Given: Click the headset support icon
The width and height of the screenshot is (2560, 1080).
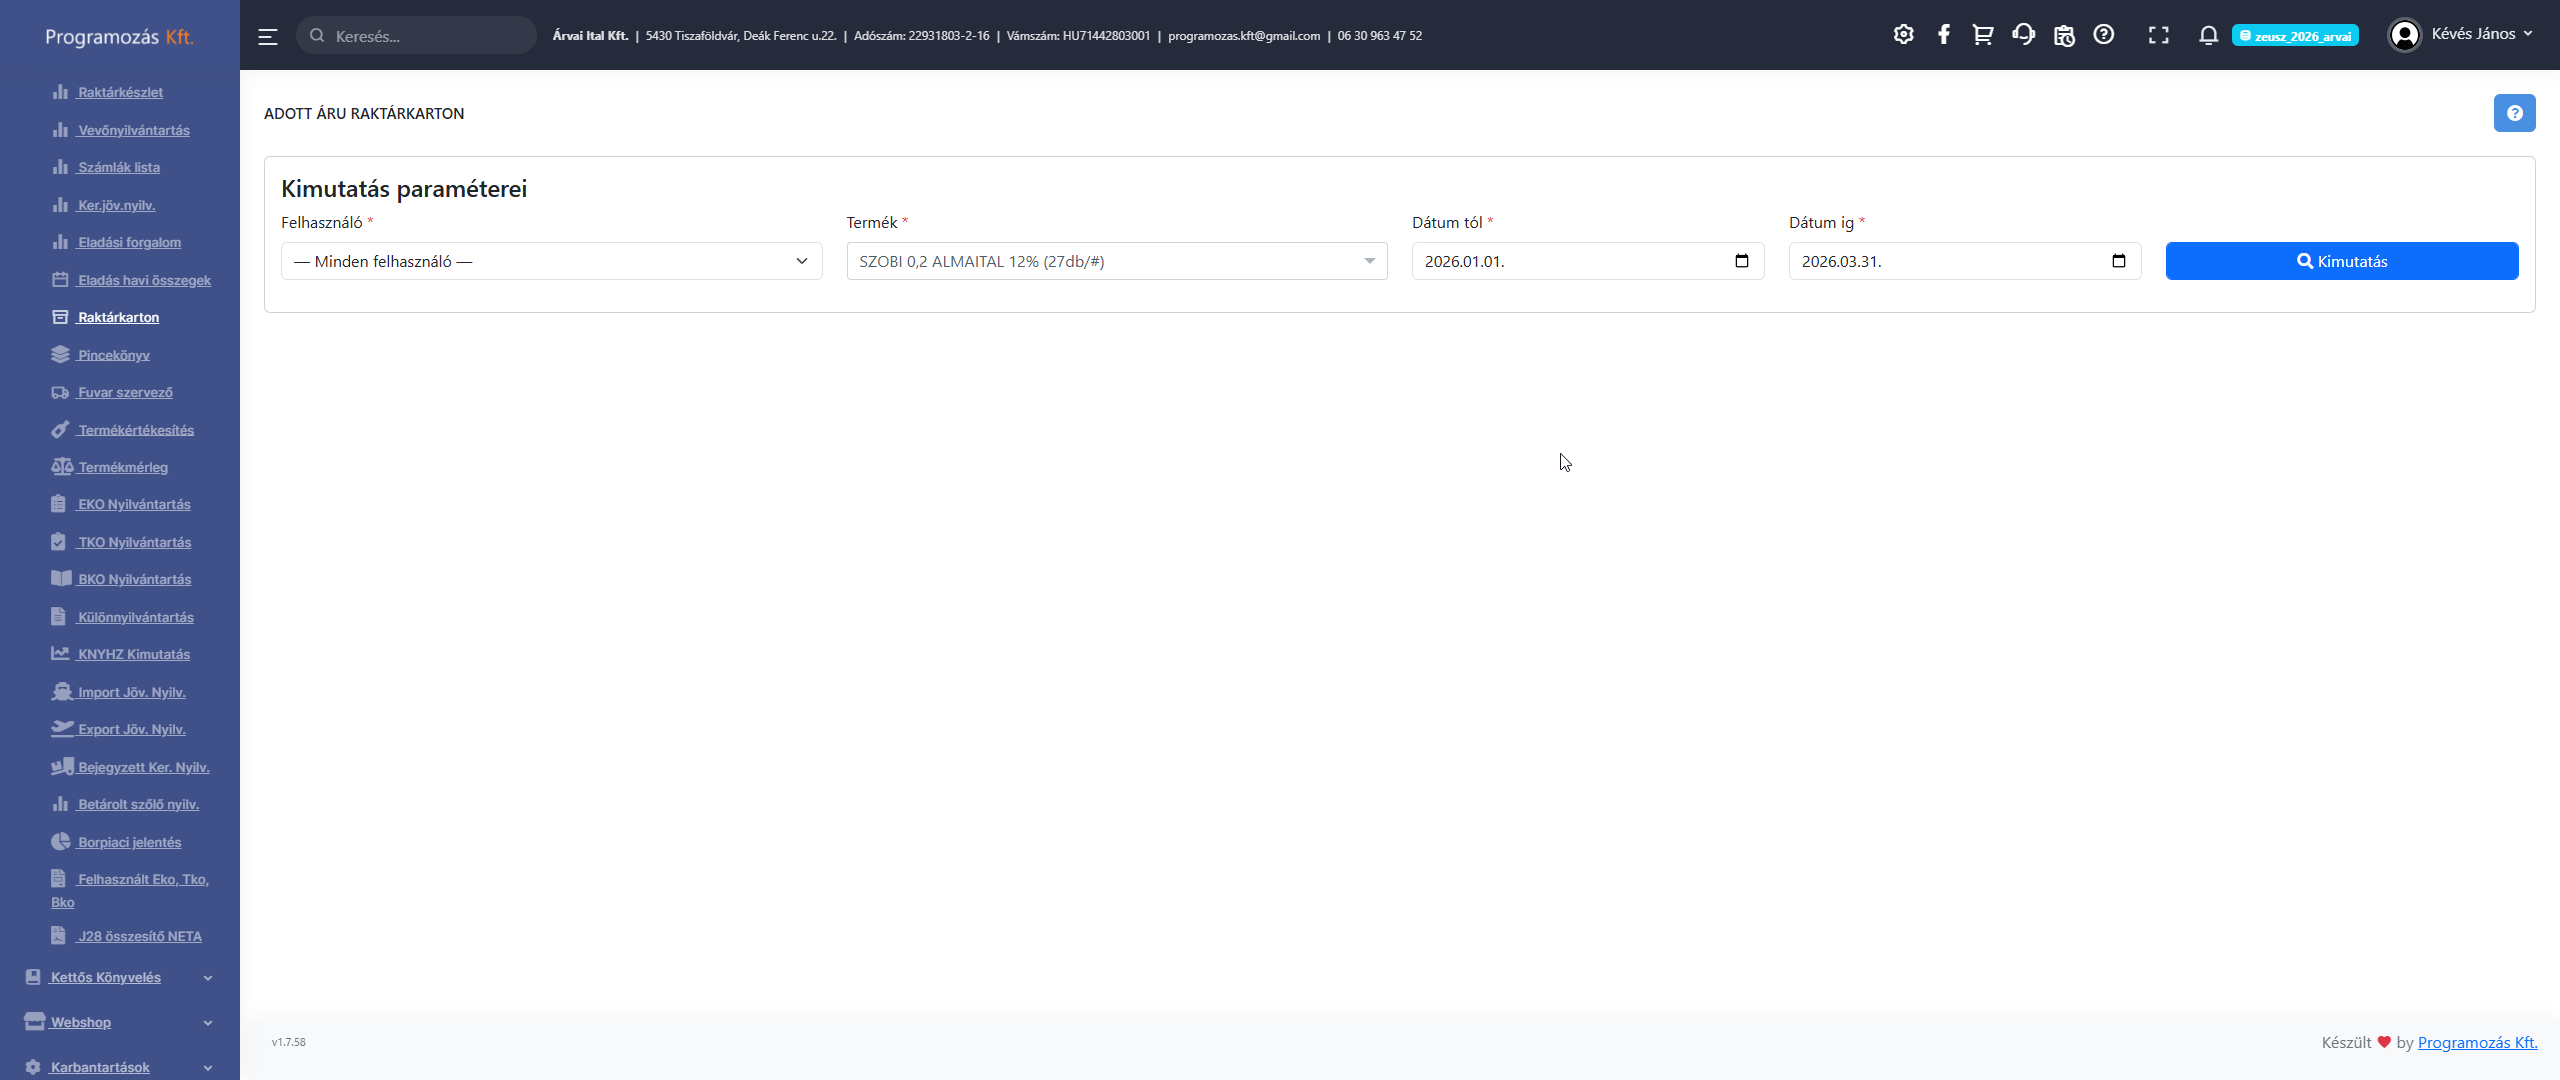Looking at the screenshot, I should tap(2023, 35).
